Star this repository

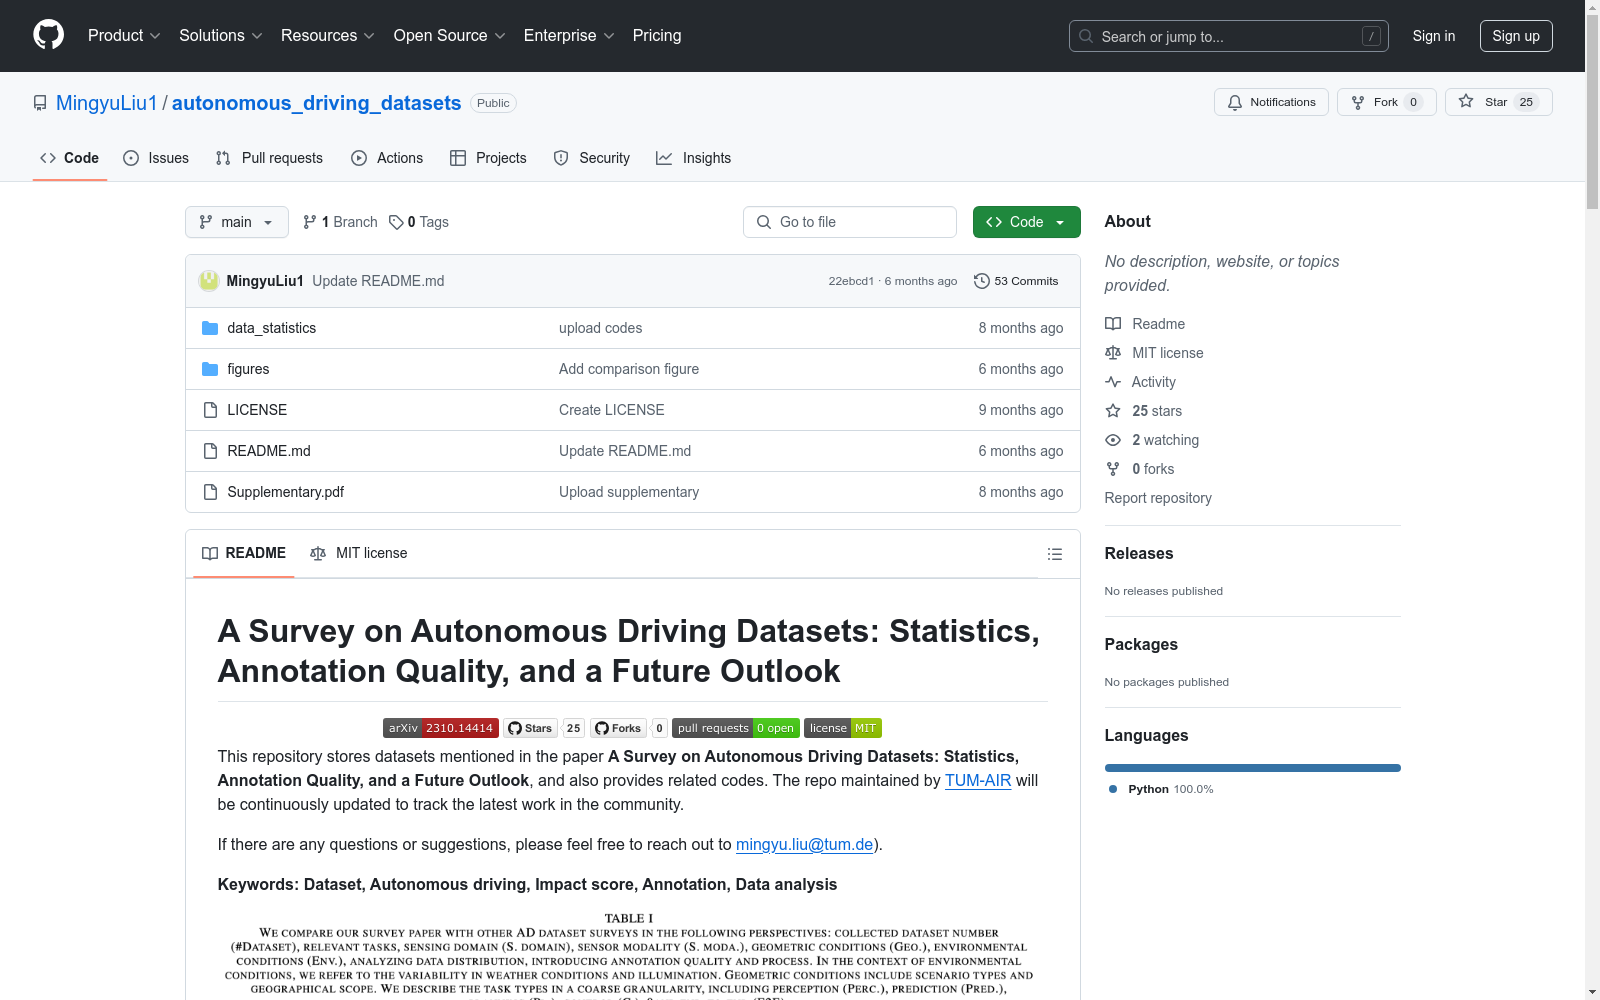(1498, 102)
